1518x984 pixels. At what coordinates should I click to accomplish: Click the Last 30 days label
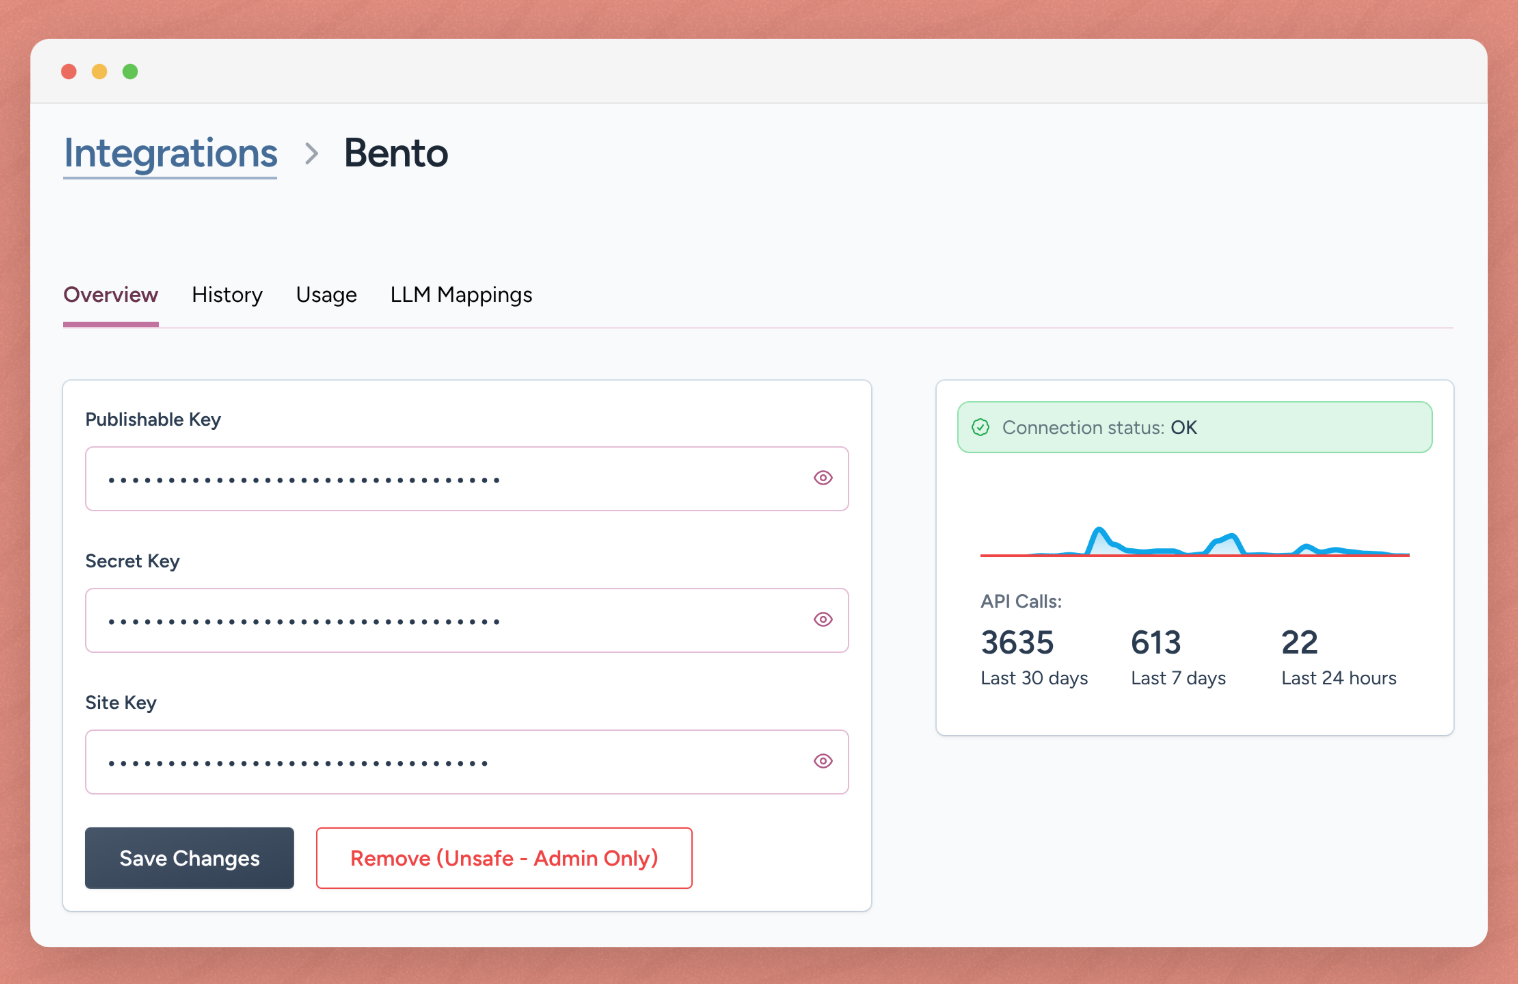[x=1034, y=678]
